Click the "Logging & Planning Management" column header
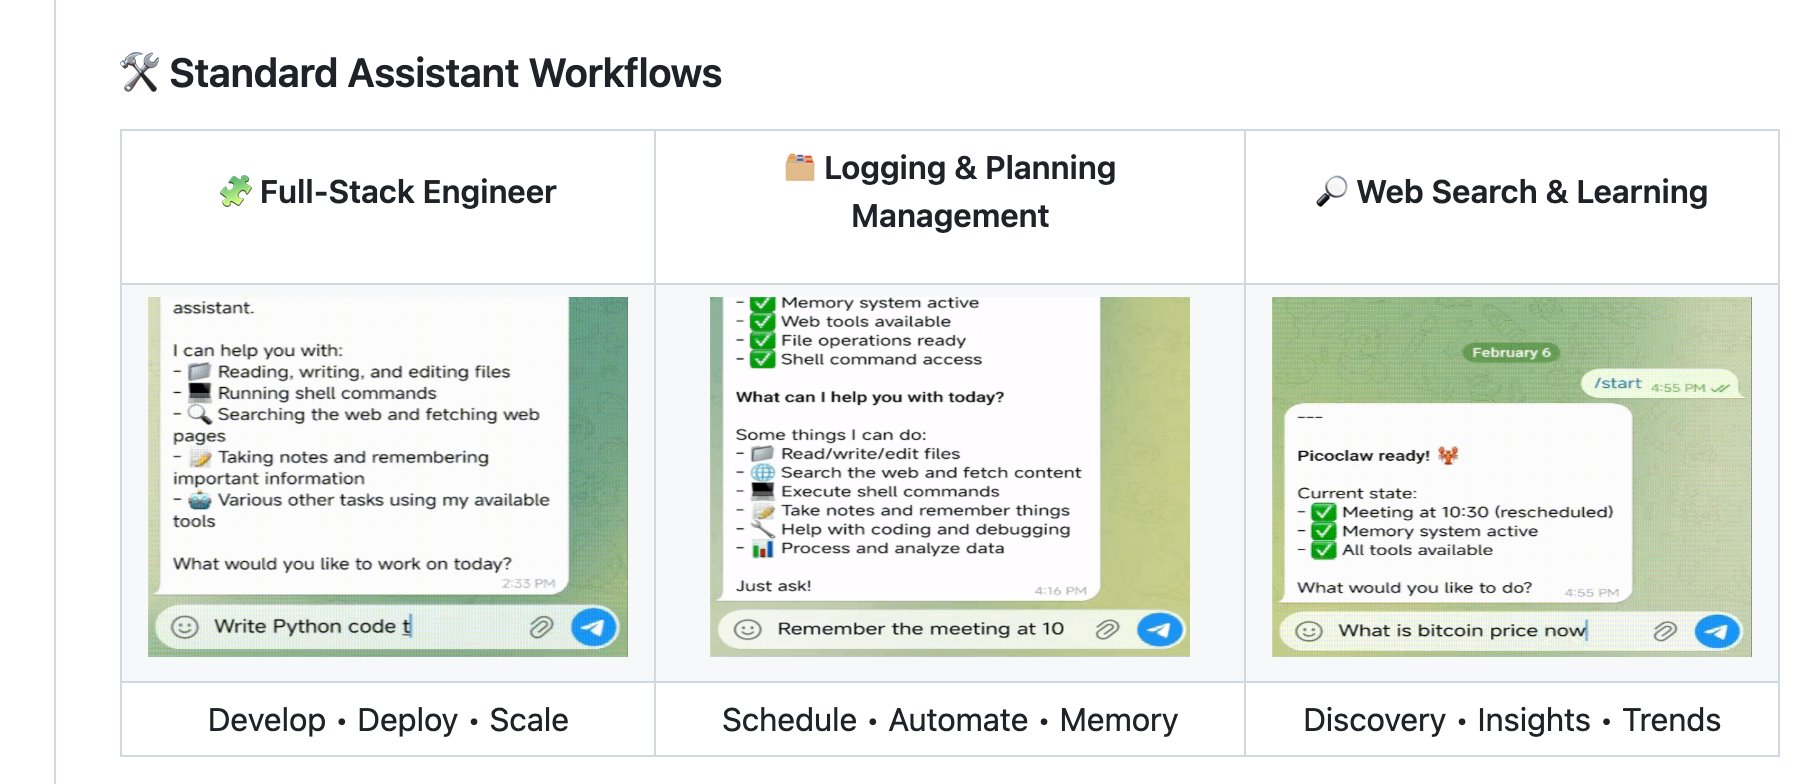1806x784 pixels. click(950, 192)
